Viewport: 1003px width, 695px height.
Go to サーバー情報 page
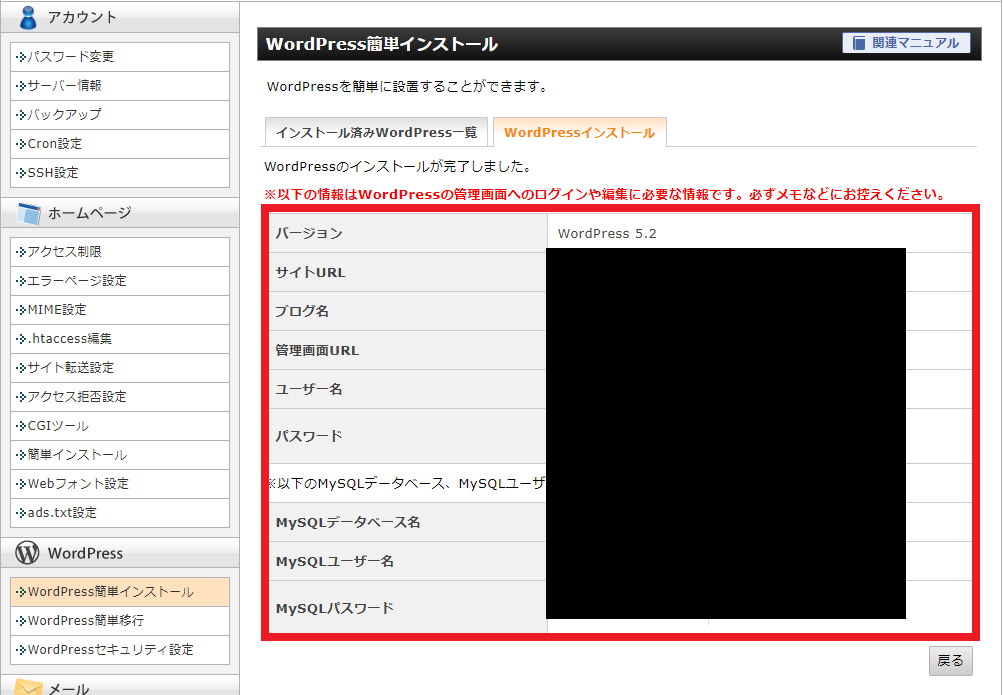coord(65,86)
